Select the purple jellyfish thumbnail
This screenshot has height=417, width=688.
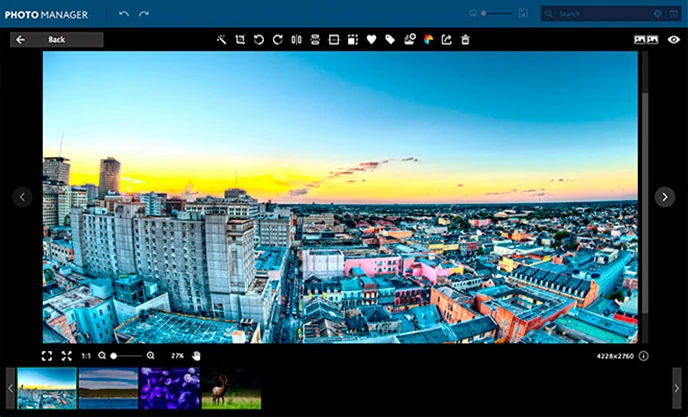coord(170,388)
